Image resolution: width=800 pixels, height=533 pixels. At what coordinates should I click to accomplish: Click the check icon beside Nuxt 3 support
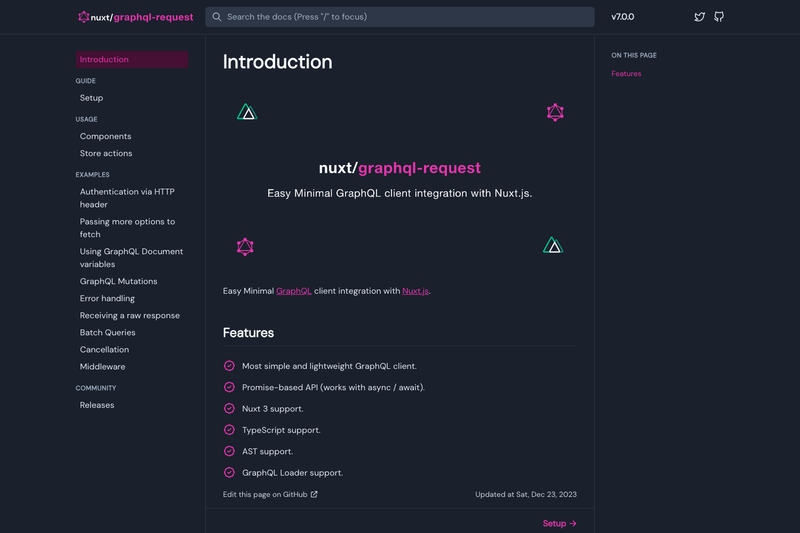pos(229,409)
